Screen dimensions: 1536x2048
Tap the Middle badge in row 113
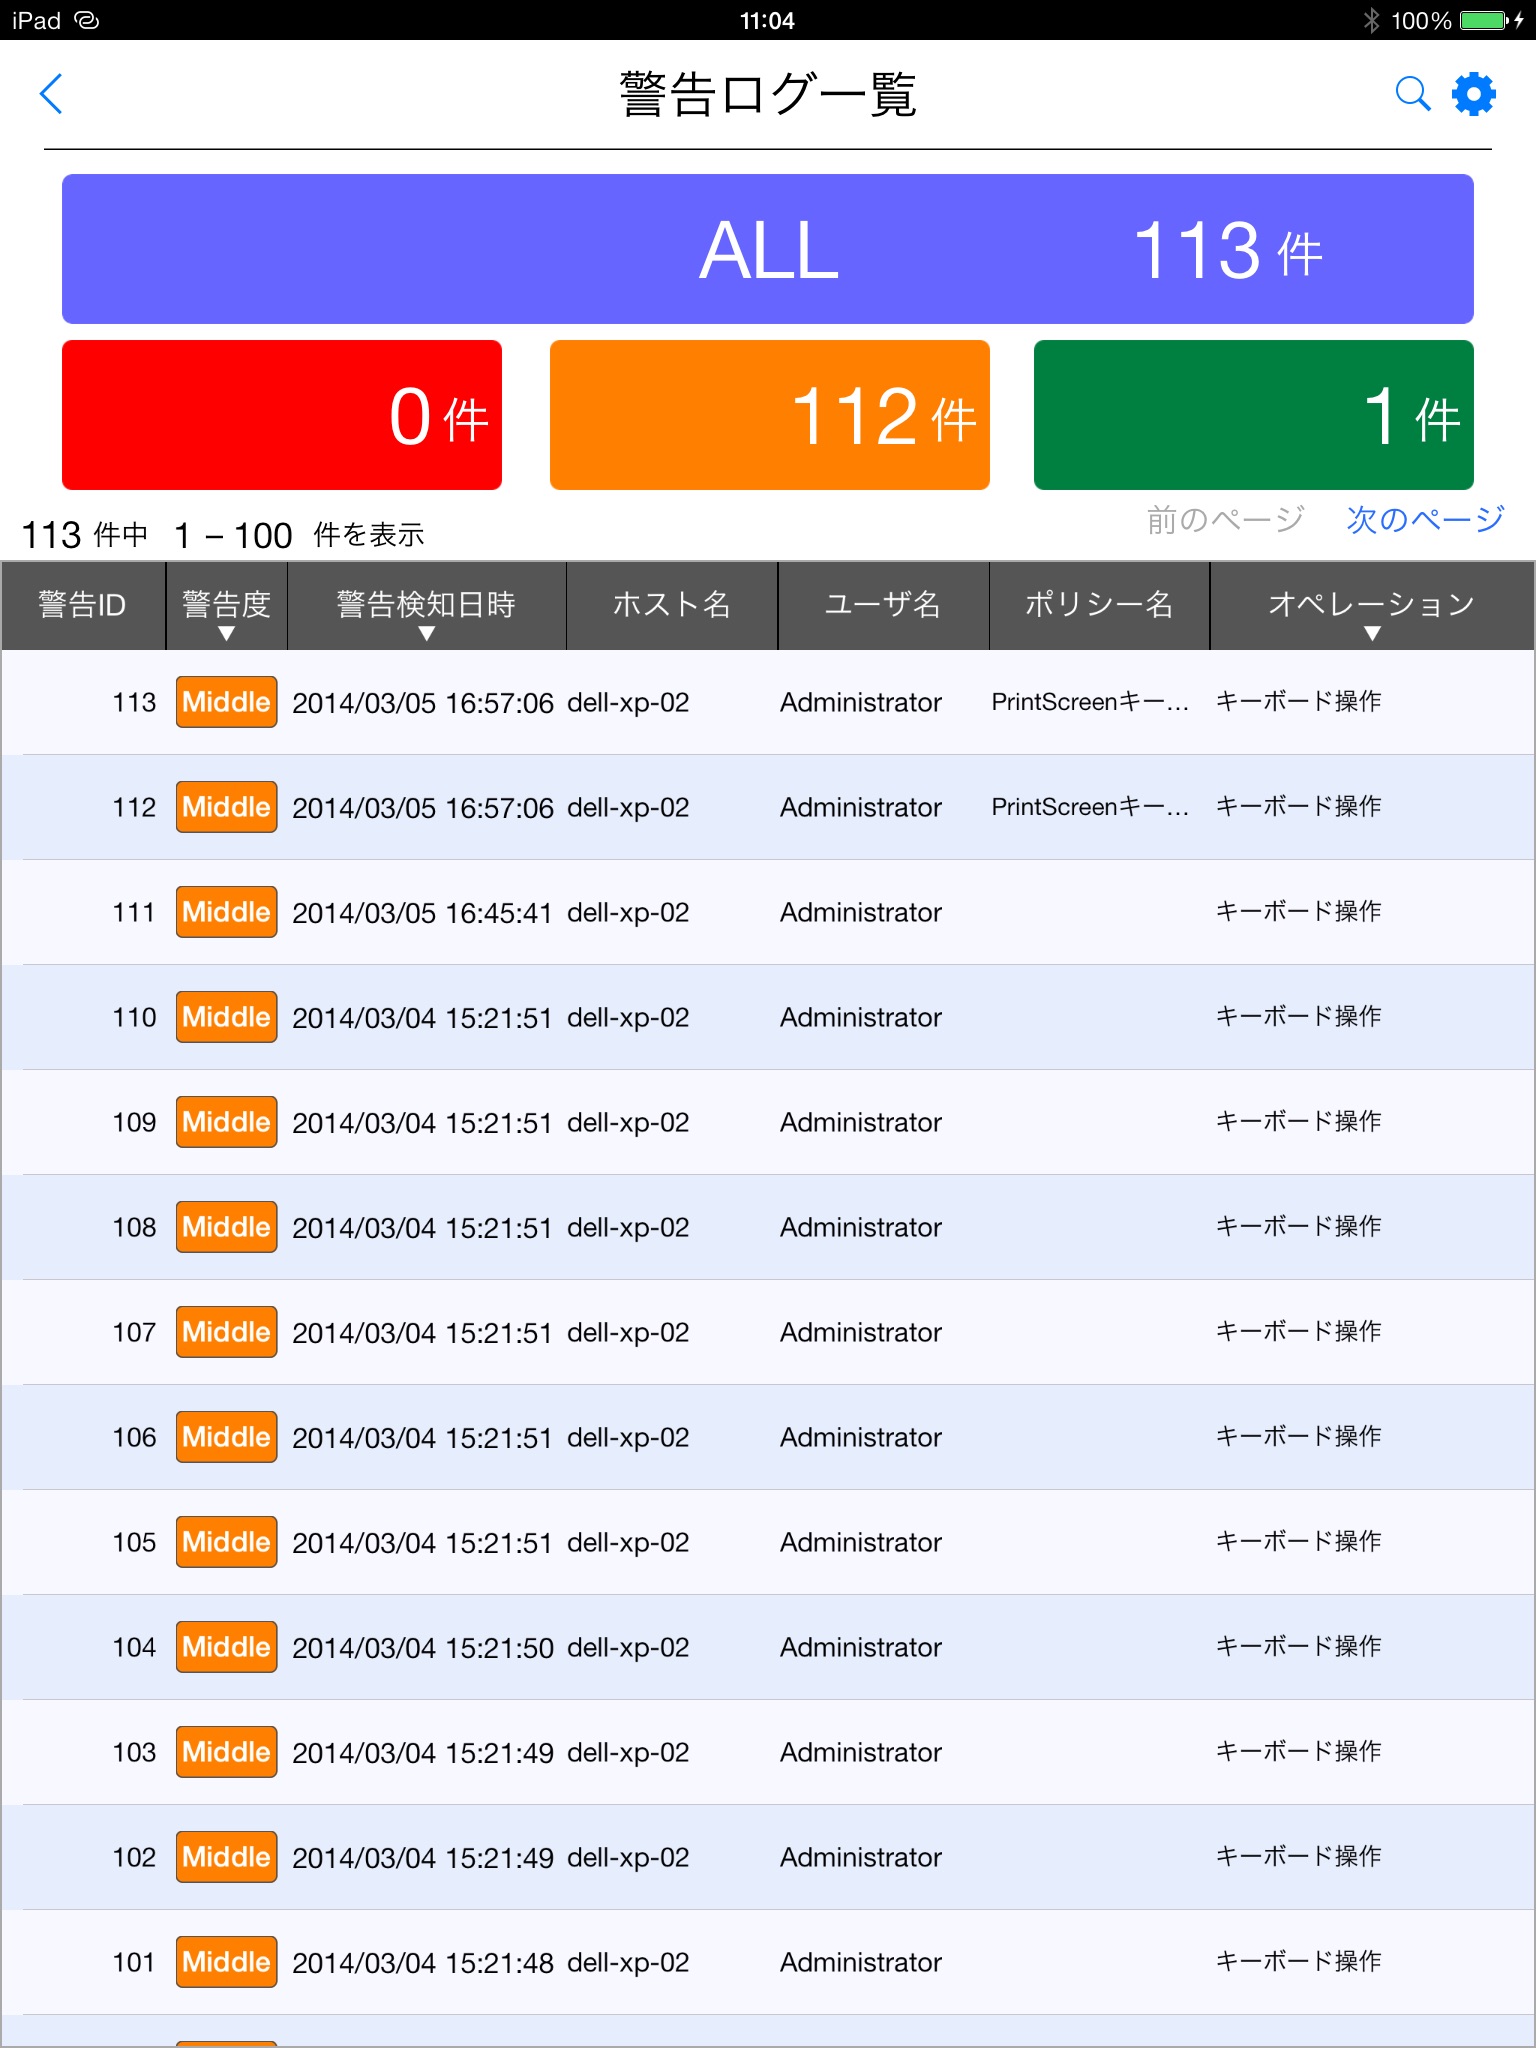tap(227, 702)
